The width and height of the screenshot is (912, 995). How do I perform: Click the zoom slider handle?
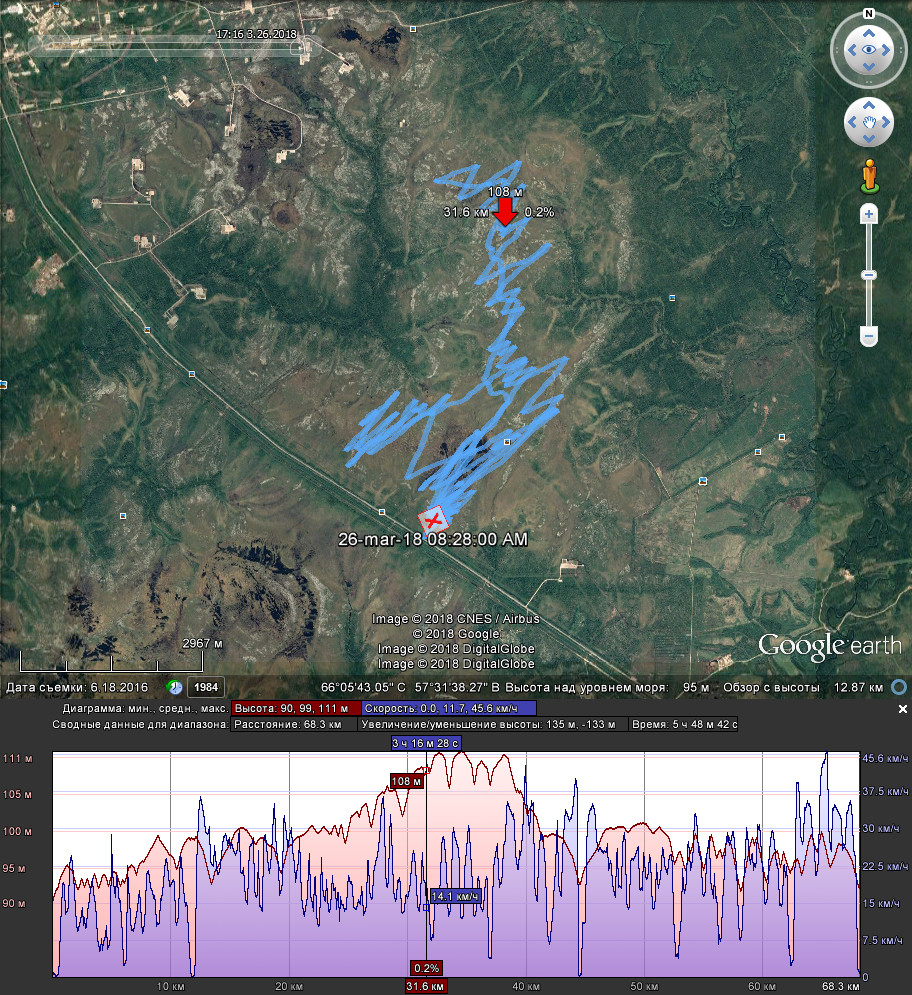869,275
